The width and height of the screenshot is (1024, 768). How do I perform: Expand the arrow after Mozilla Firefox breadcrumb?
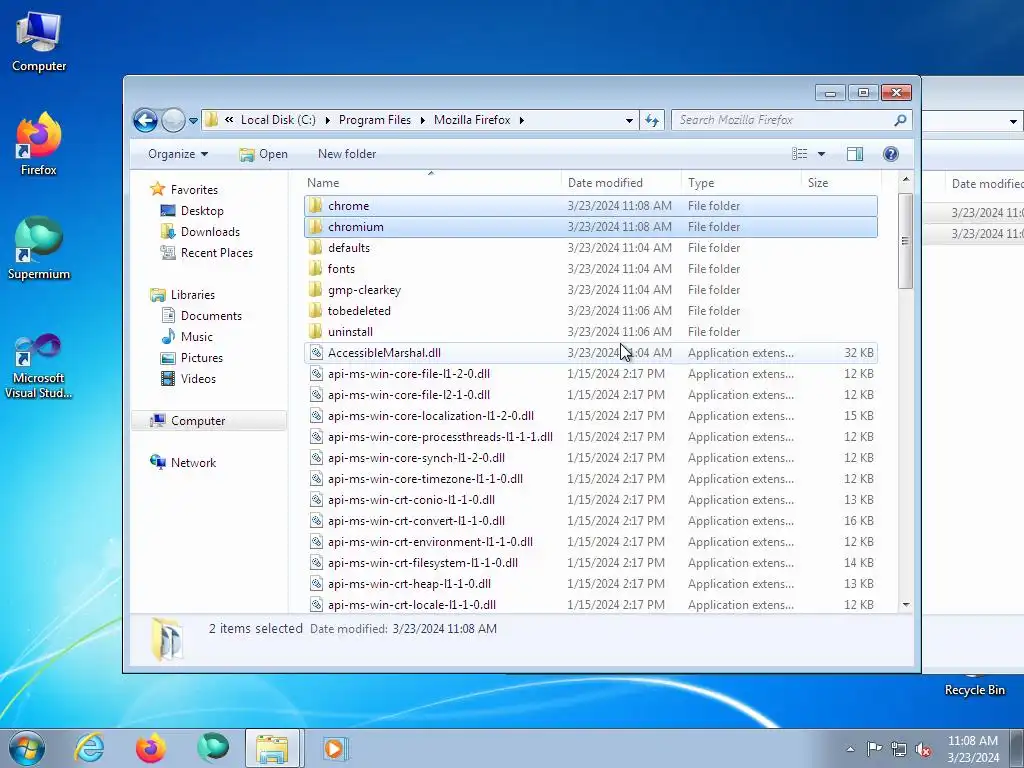(522, 120)
